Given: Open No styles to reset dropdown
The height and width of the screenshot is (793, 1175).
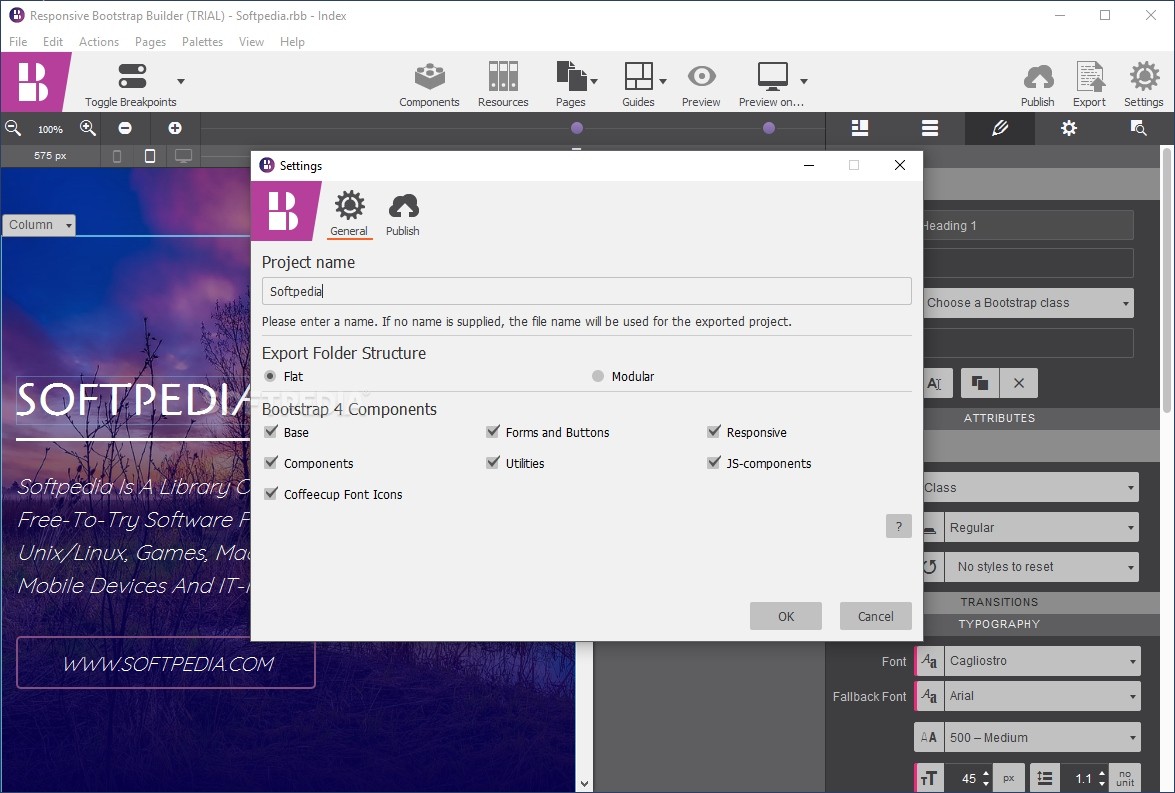Looking at the screenshot, I should 1042,567.
